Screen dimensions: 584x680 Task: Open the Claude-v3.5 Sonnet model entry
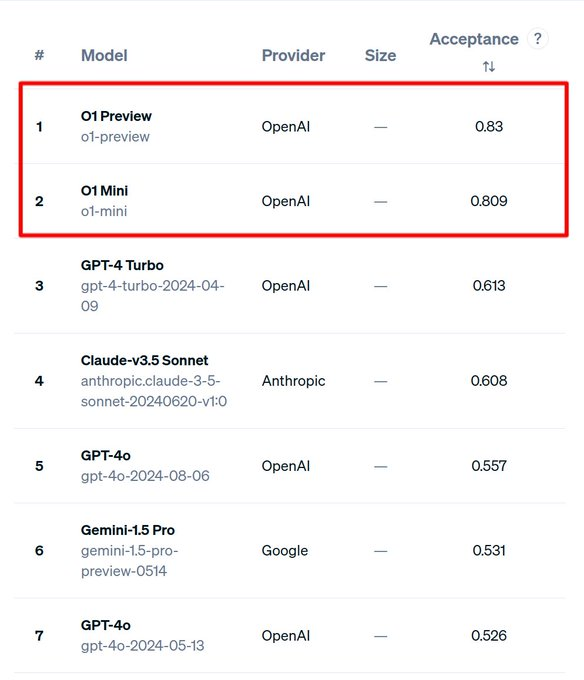click(x=144, y=360)
